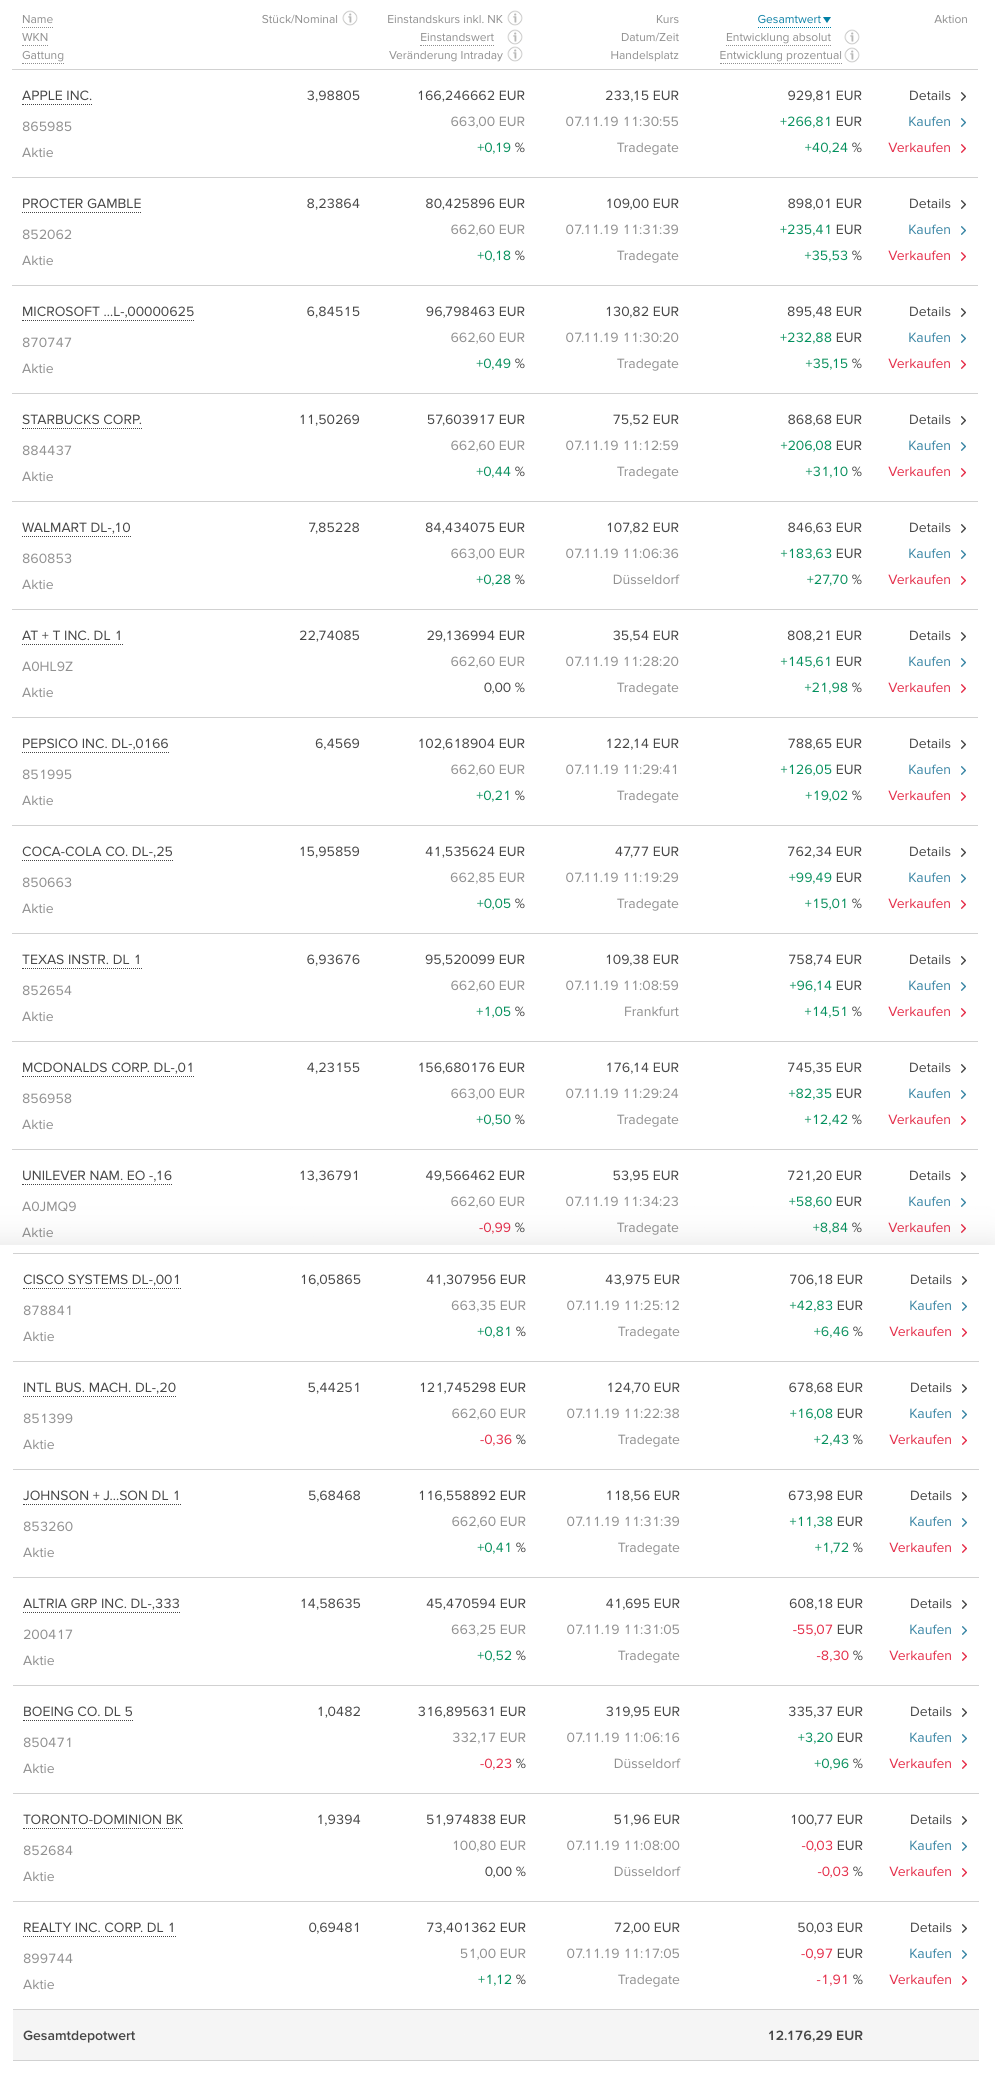Select Texas Instr. trading venue Frankfurt
The image size is (995, 2074).
[651, 1012]
